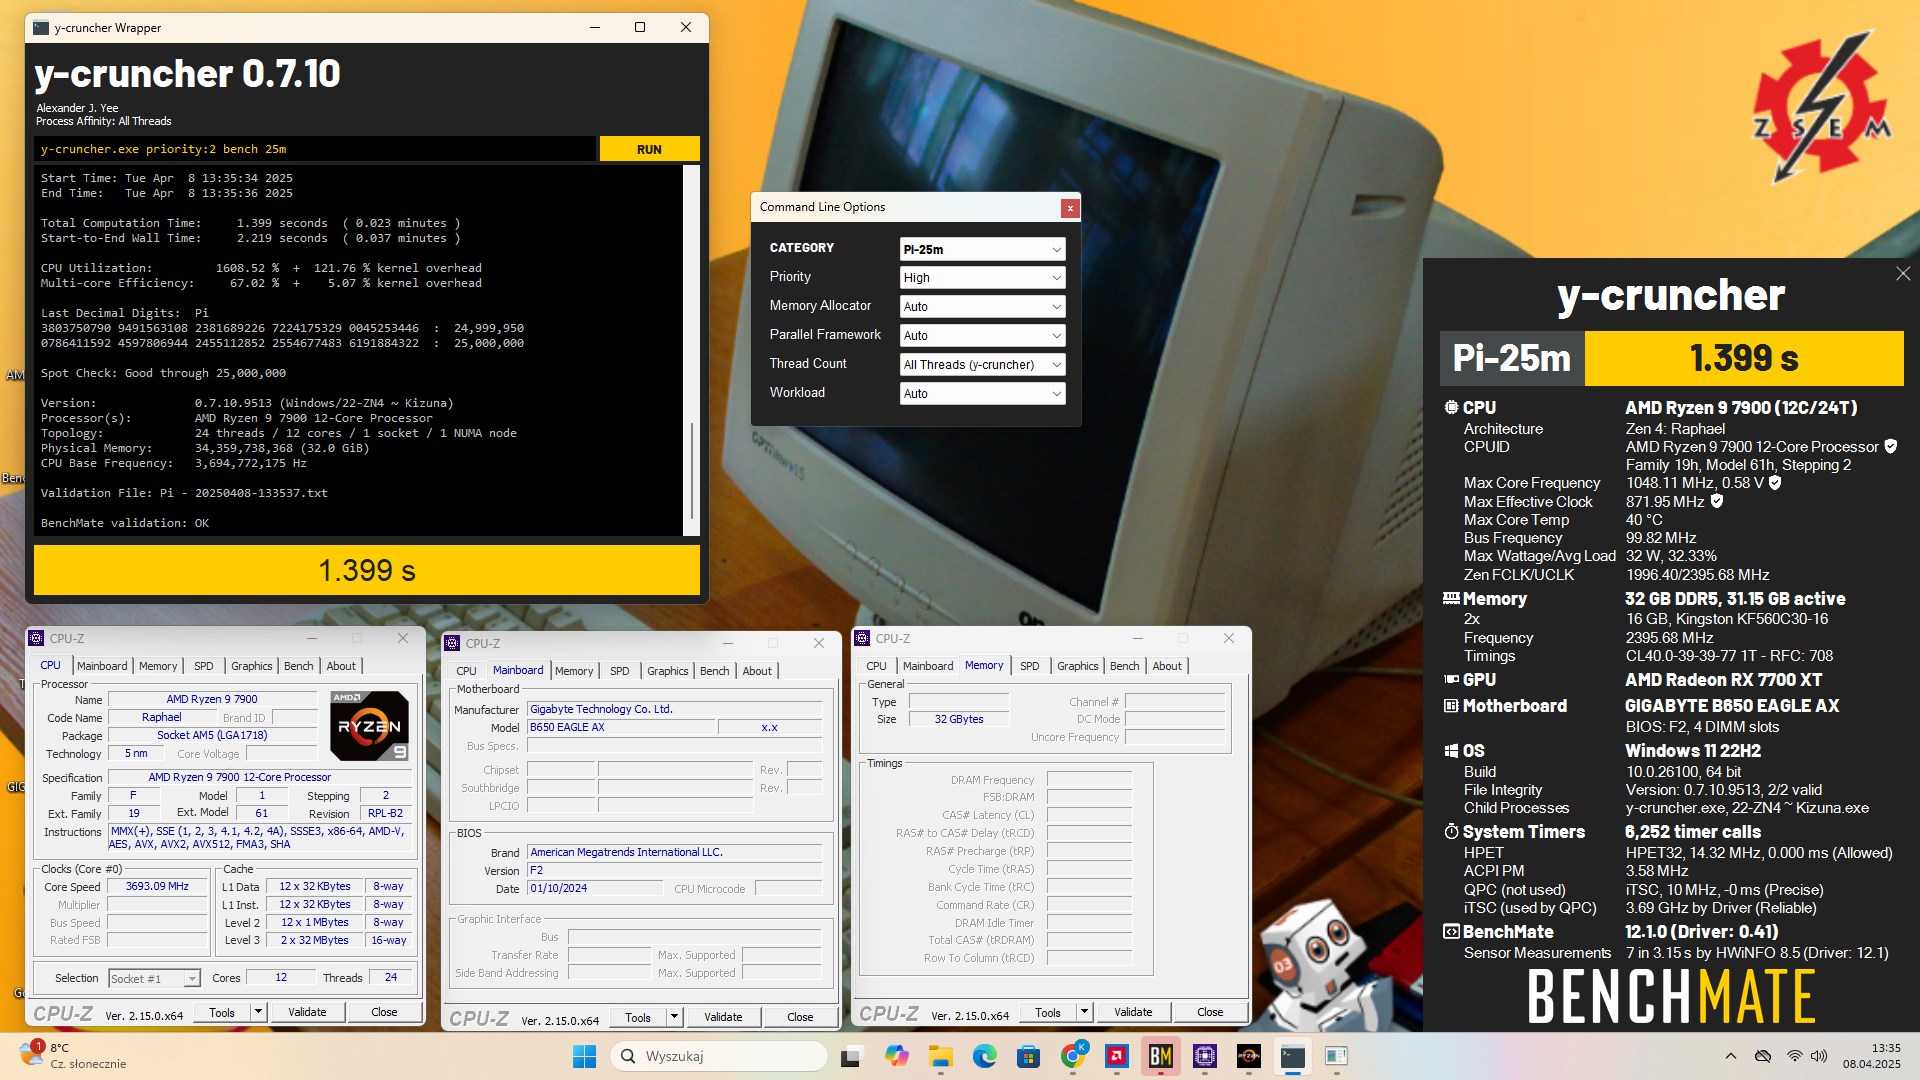Launch Copilot from the taskbar

pos(896,1056)
